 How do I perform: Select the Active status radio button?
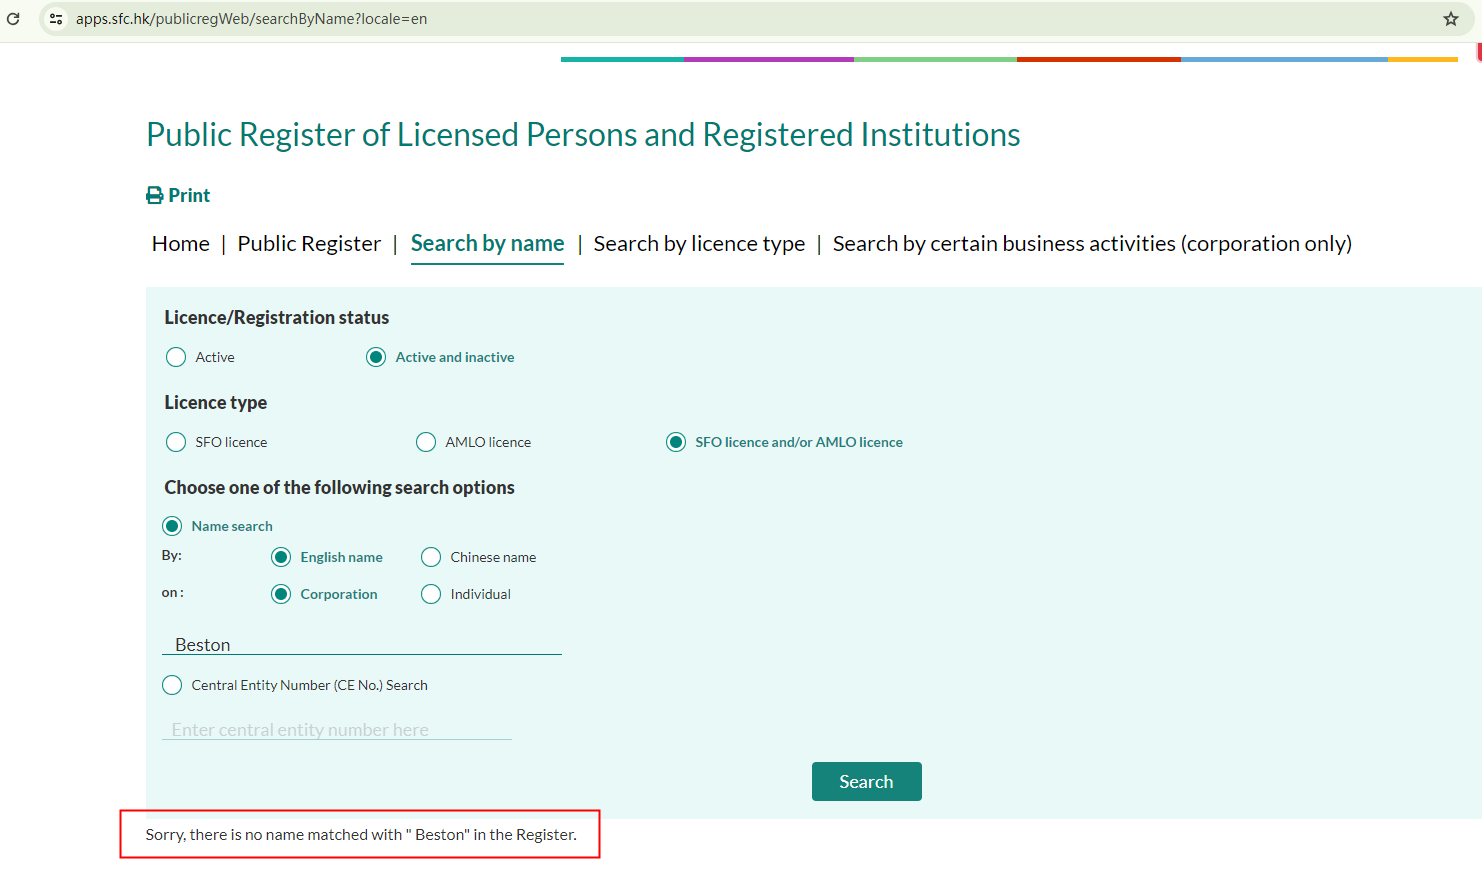coord(176,357)
